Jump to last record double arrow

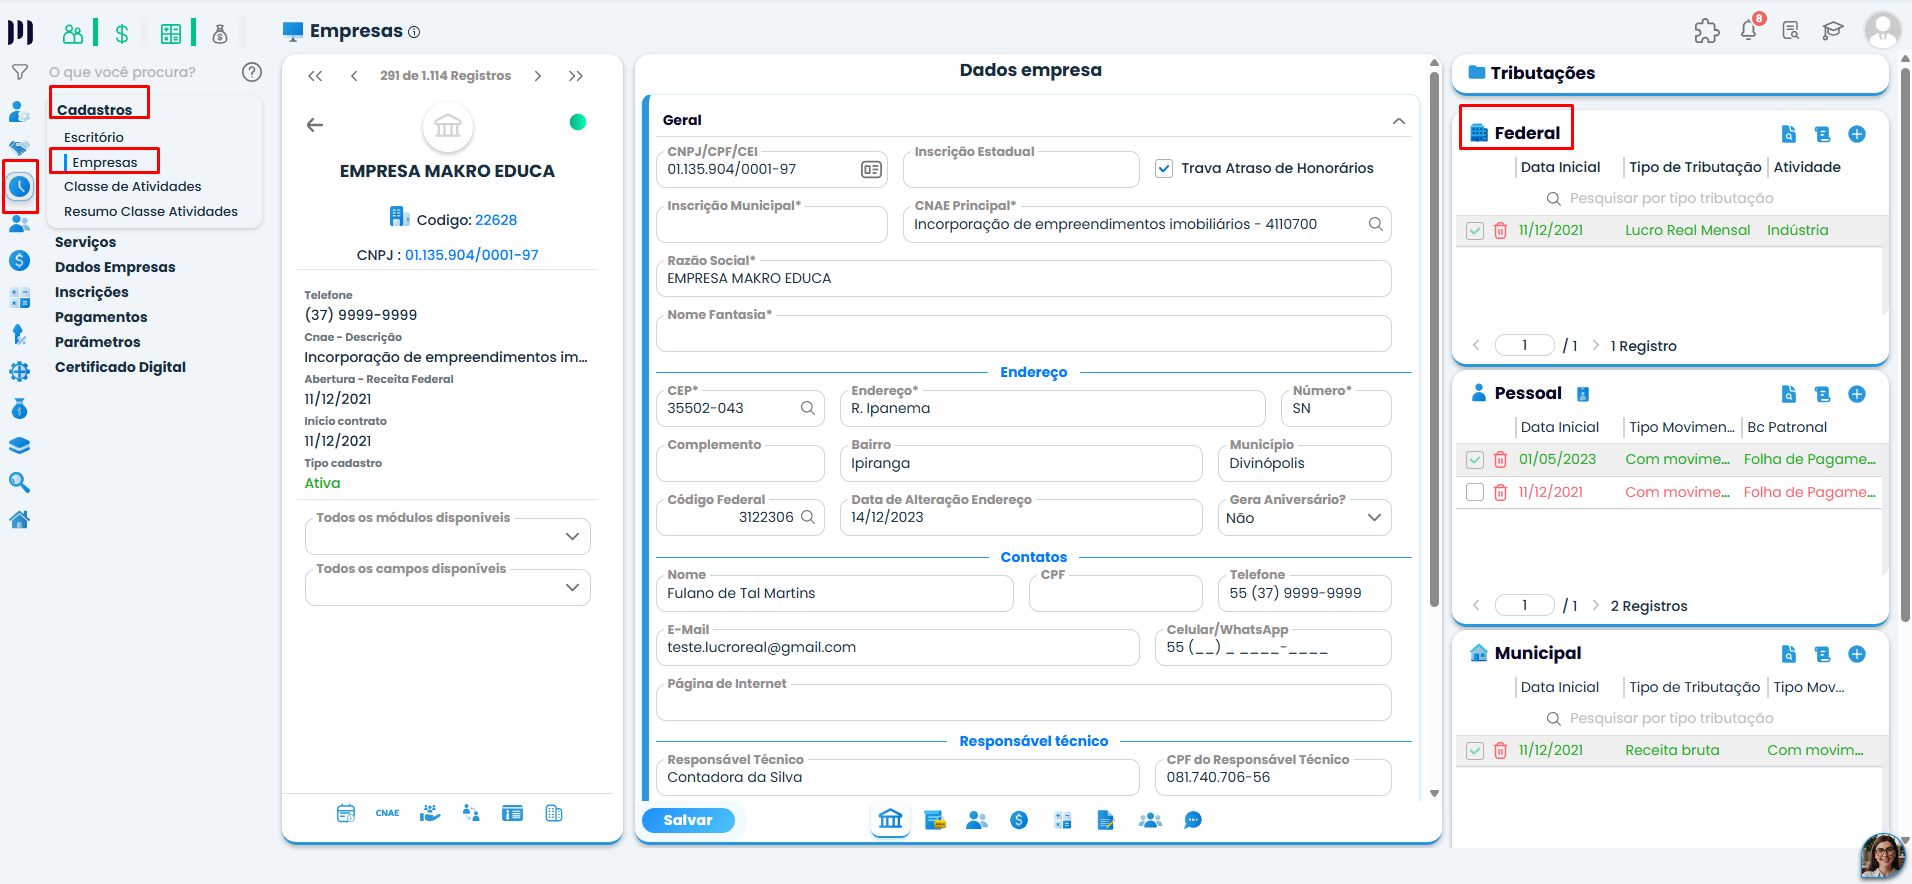pos(576,76)
